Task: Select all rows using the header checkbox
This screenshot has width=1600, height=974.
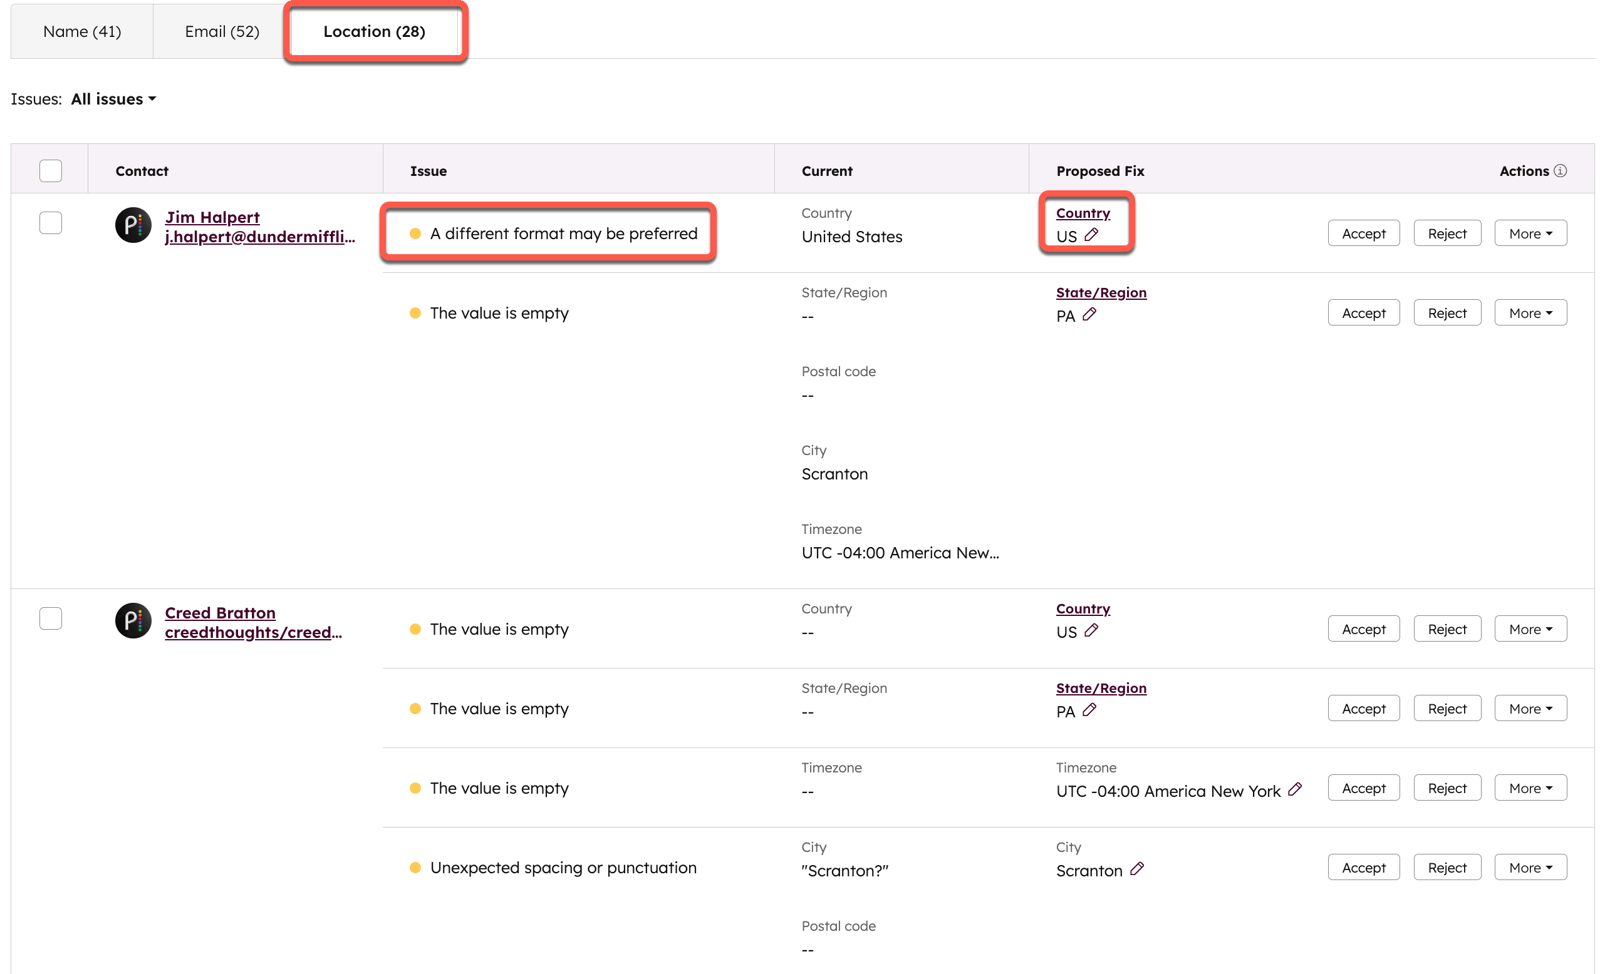Action: pyautogui.click(x=50, y=170)
